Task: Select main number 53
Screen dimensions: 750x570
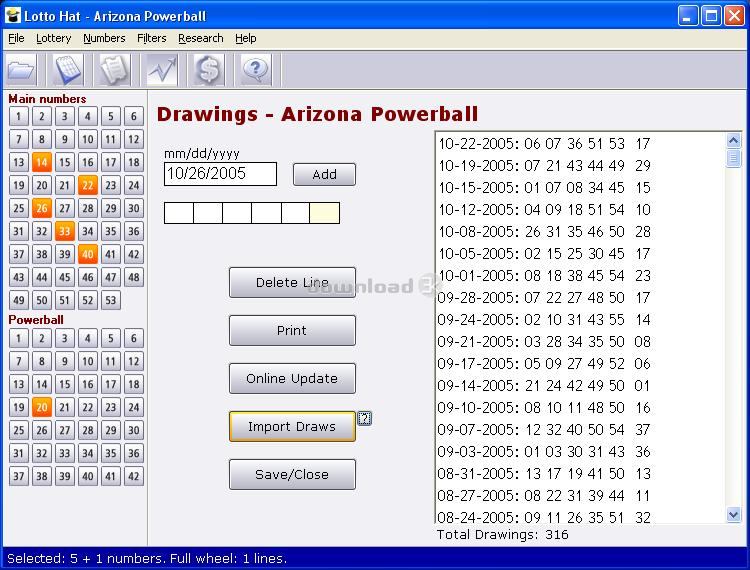Action: pos(110,300)
